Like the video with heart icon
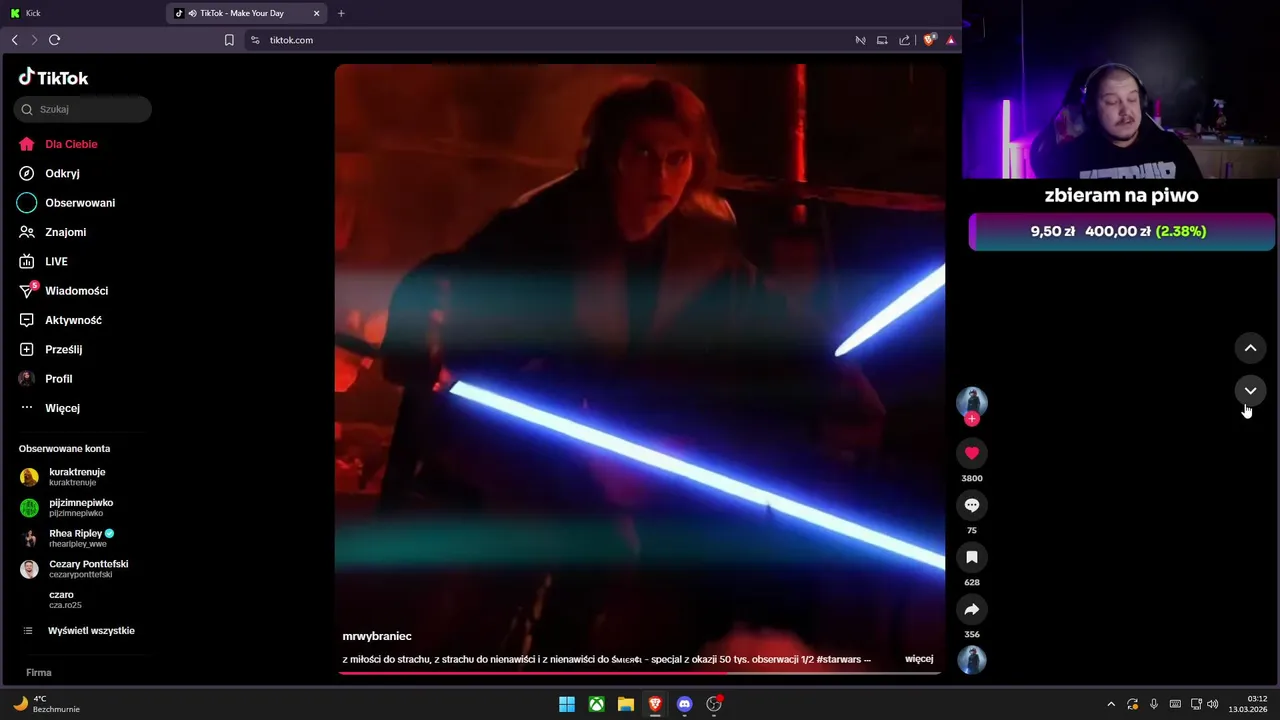This screenshot has width=1280, height=720. [x=972, y=453]
